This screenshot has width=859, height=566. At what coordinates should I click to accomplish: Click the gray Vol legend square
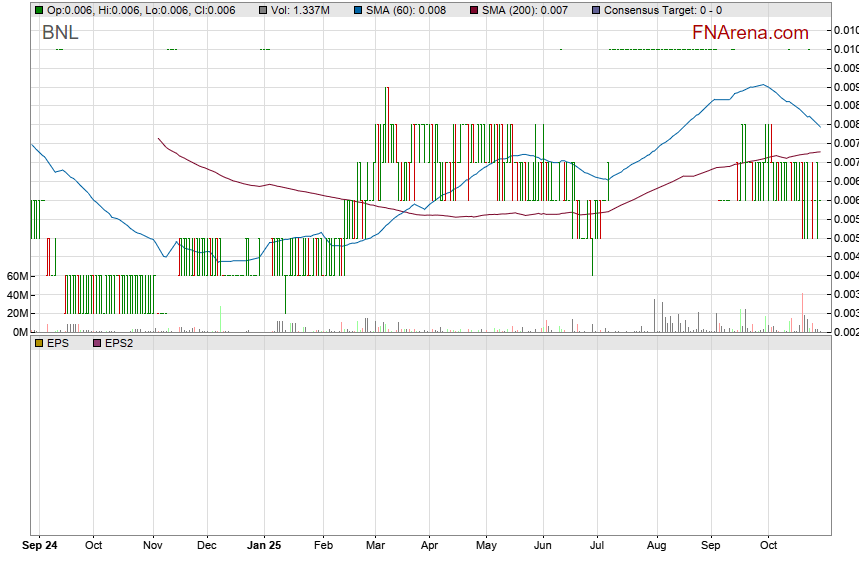click(262, 10)
